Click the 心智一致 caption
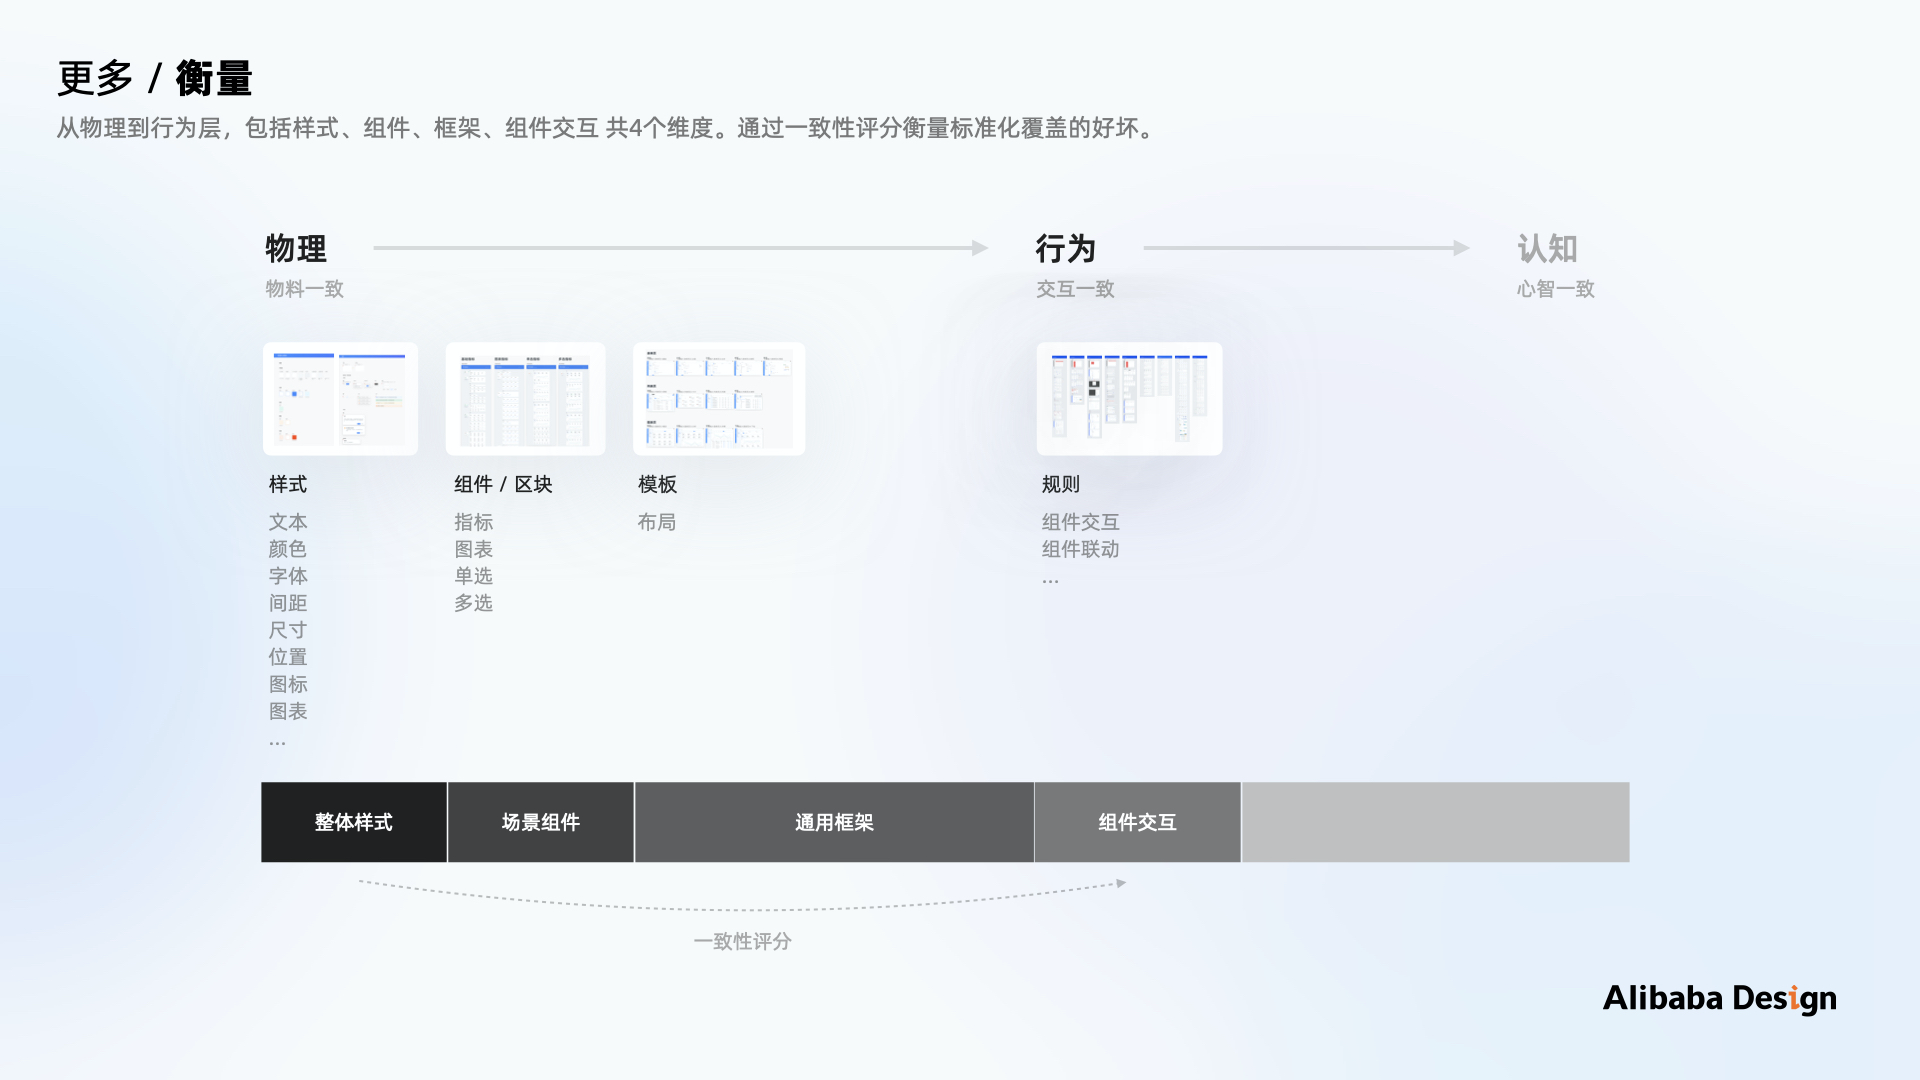Screen dimensions: 1920x1080 point(1556,289)
